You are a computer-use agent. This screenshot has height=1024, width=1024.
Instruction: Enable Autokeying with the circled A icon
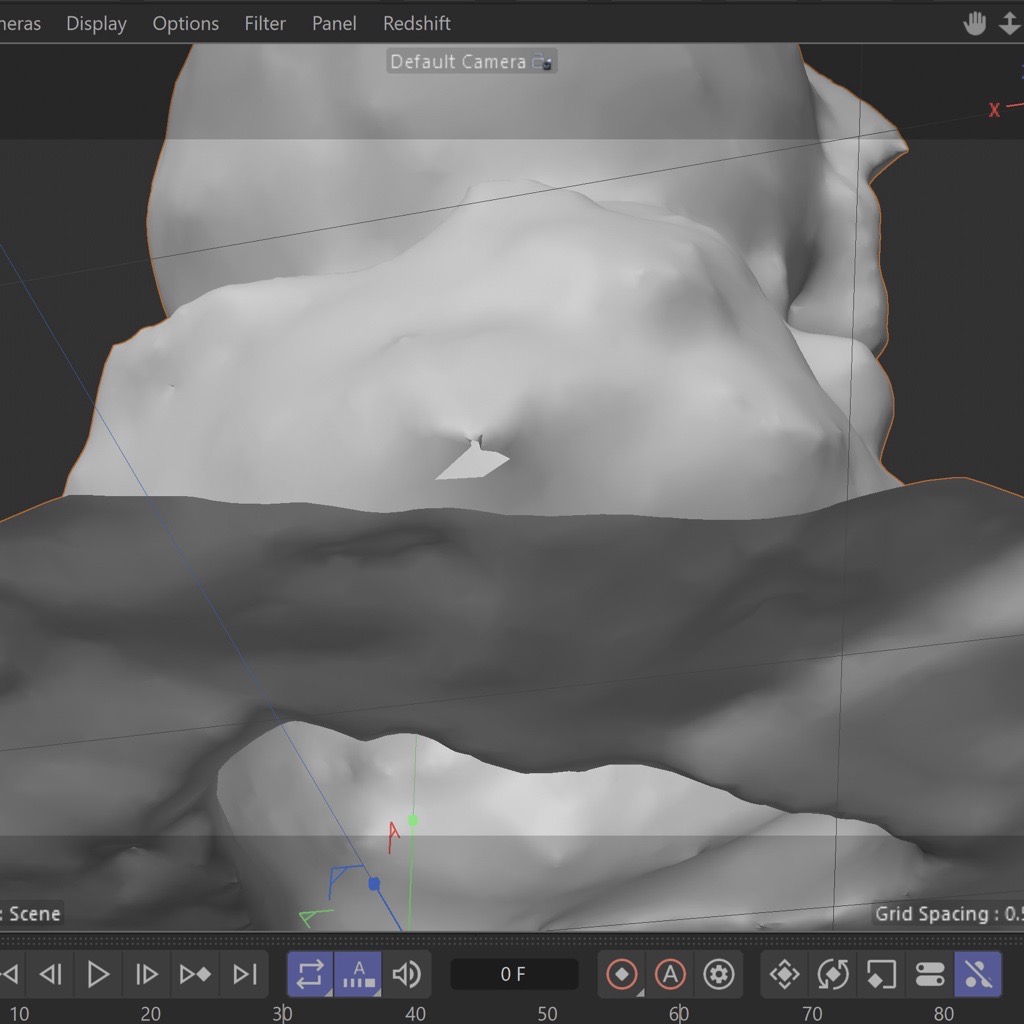point(670,974)
